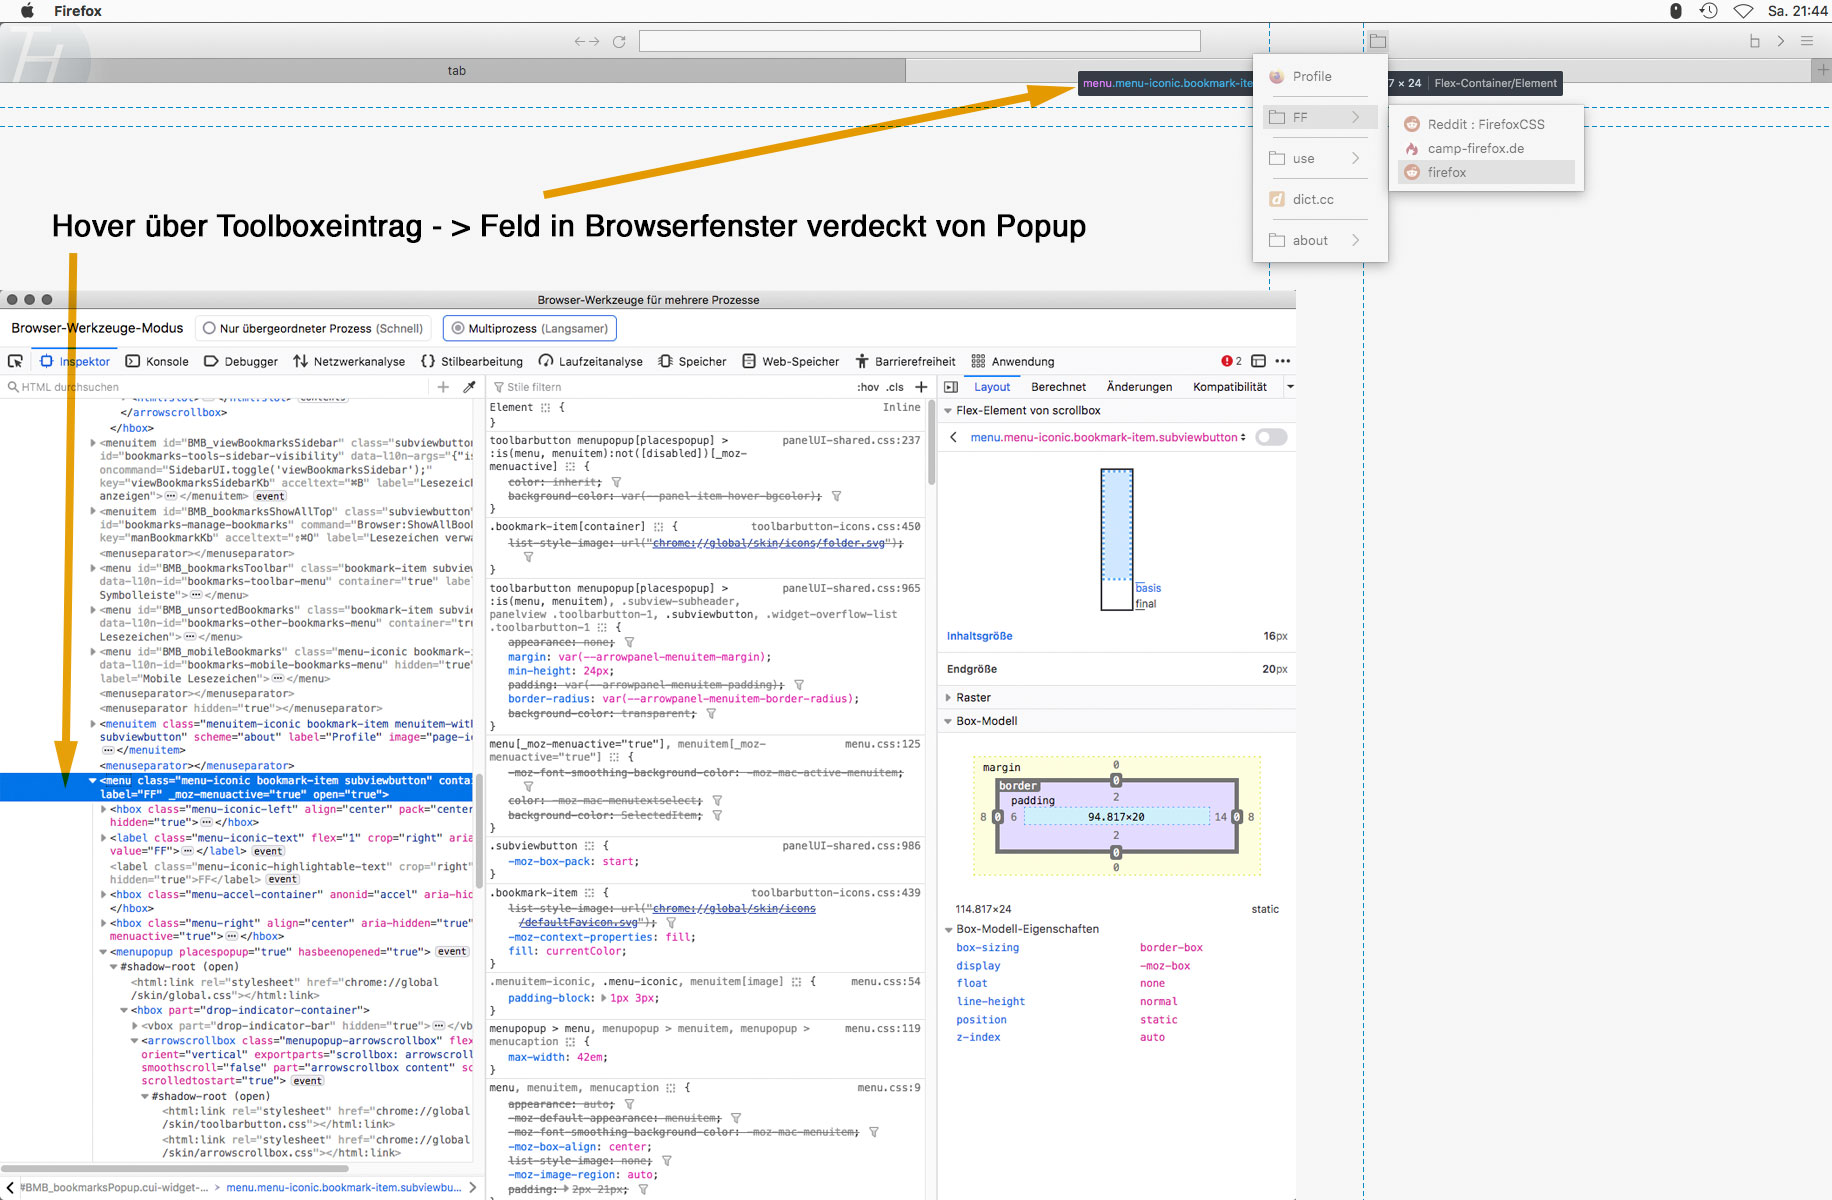
Task: Open the Stilbearbeitung panel
Action: (x=472, y=361)
